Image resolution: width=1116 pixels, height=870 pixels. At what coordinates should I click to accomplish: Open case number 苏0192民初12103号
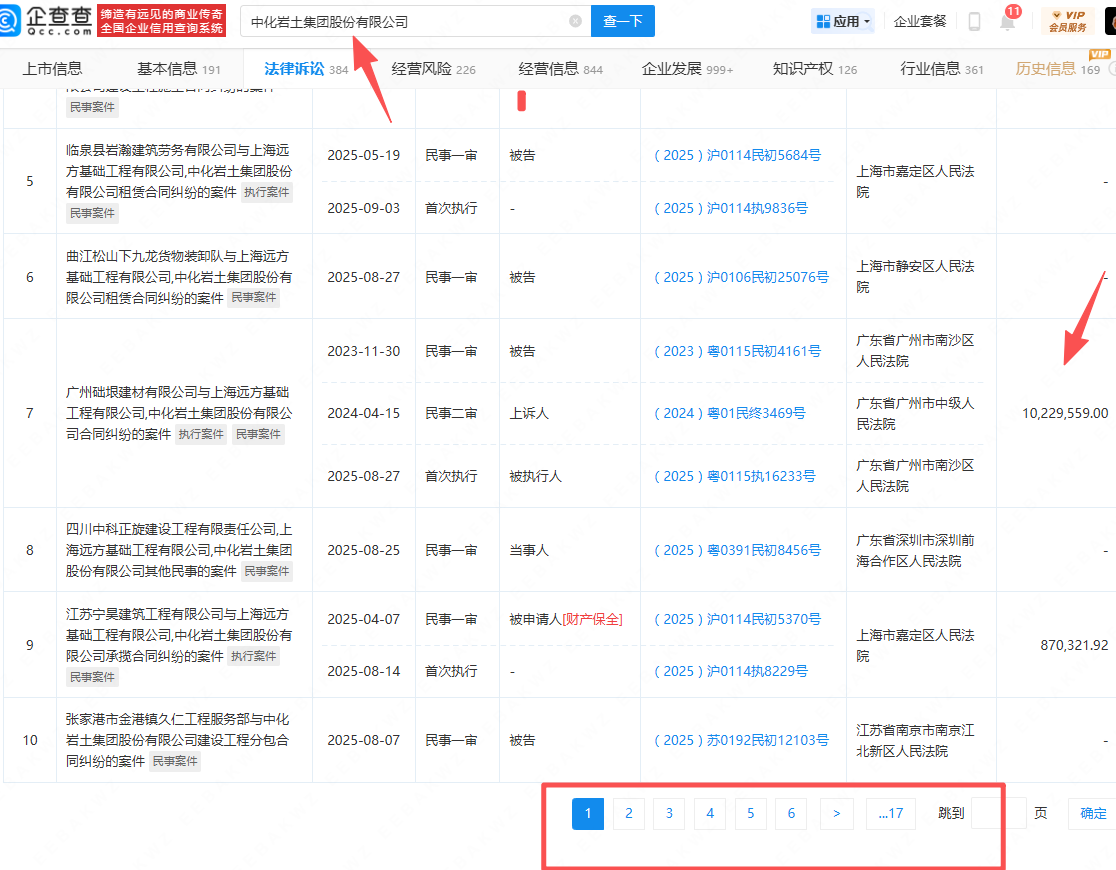click(741, 740)
